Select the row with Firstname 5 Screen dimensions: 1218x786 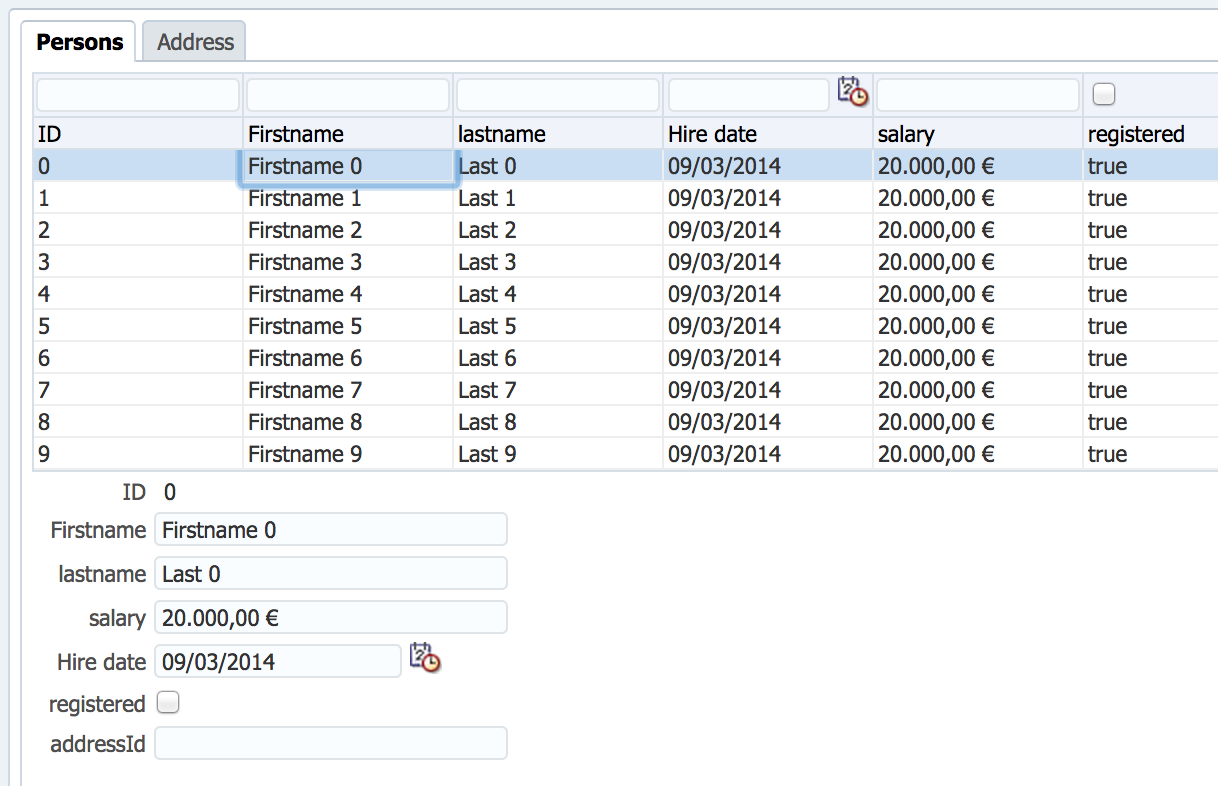pyautogui.click(x=625, y=326)
